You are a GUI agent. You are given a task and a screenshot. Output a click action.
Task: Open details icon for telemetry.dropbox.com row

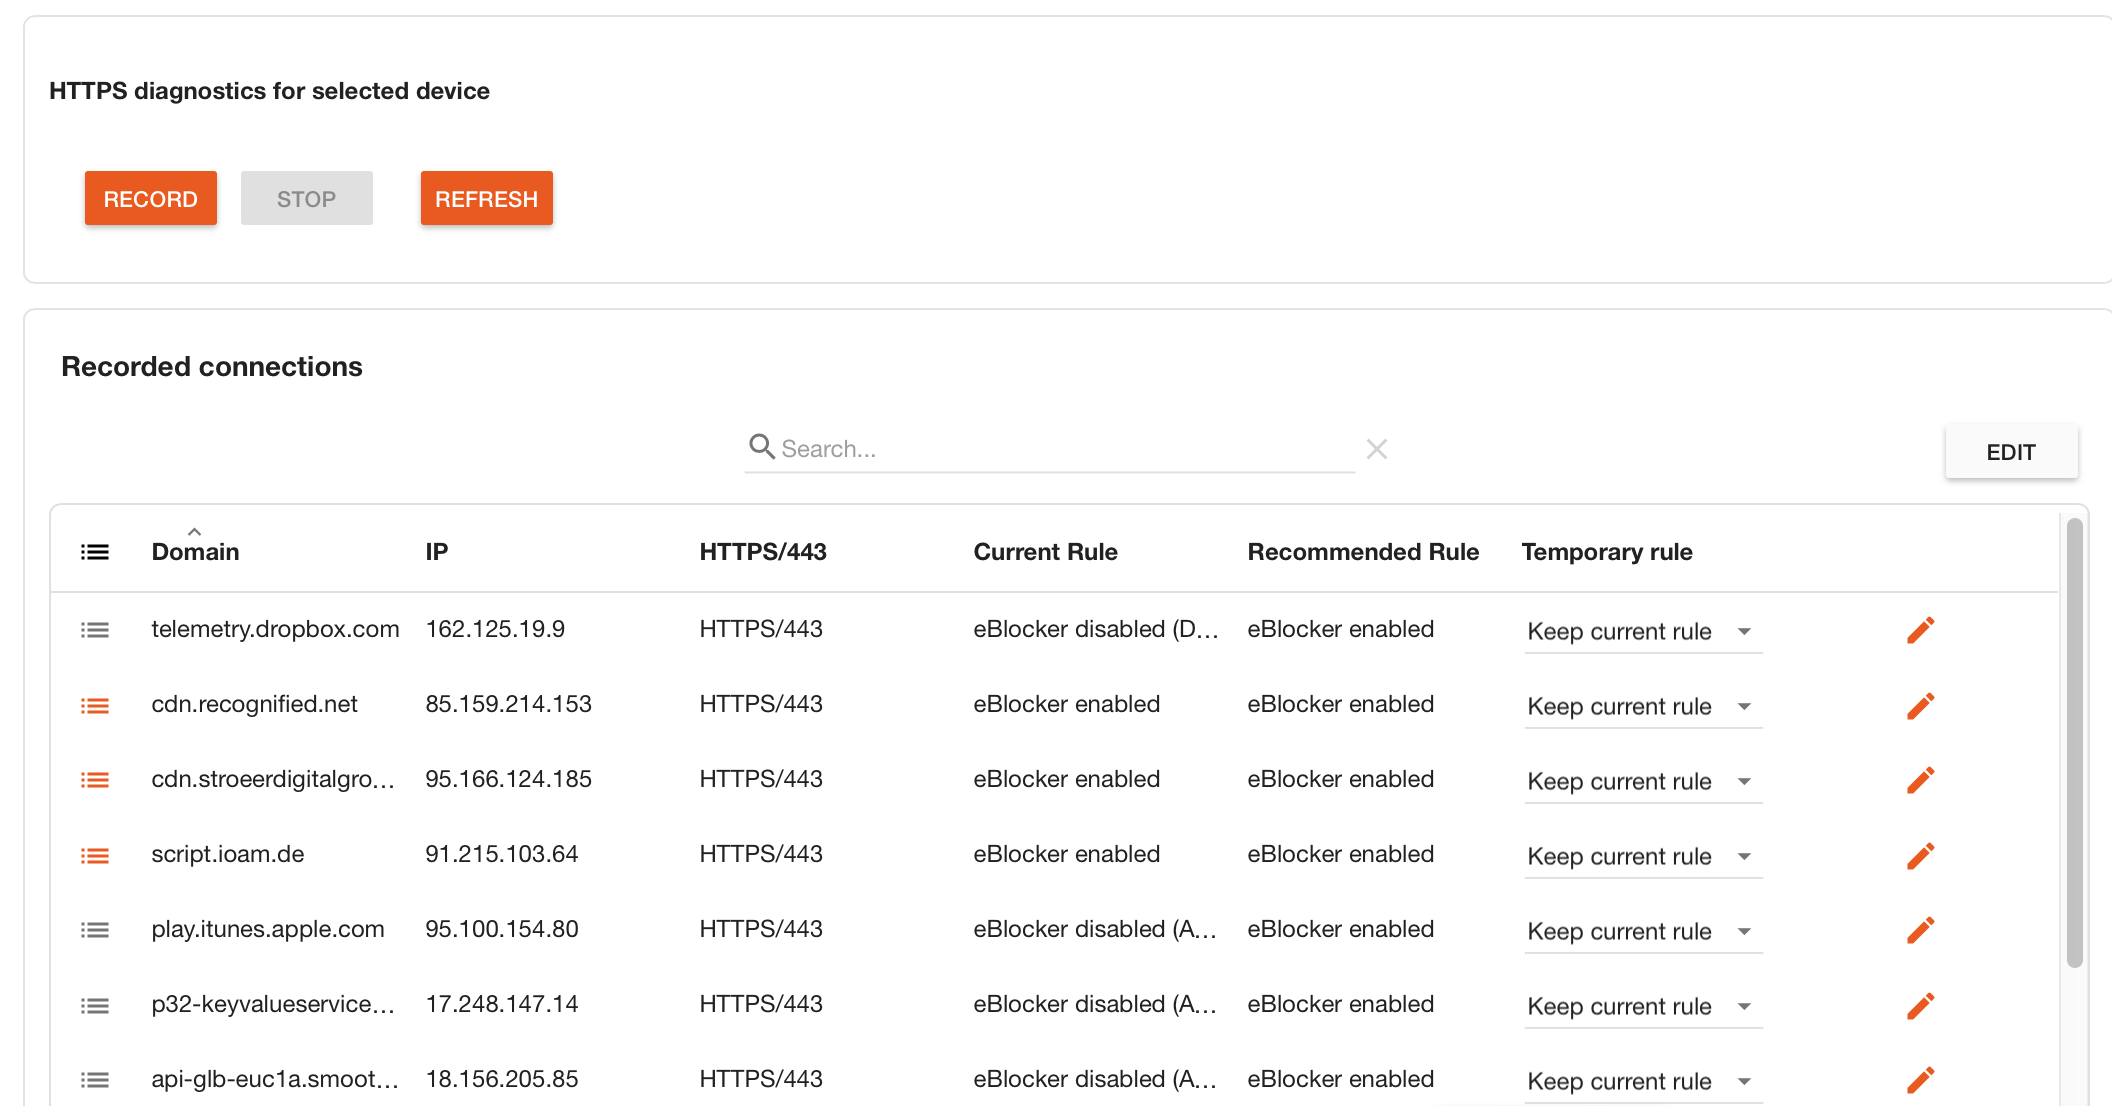95,630
